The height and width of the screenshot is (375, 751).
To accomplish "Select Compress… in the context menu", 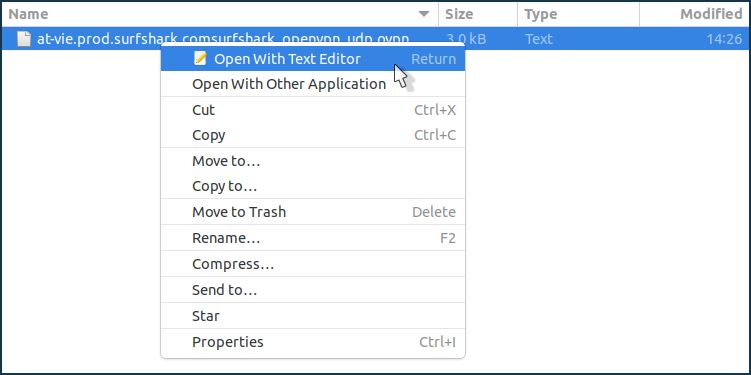I will (x=313, y=264).
